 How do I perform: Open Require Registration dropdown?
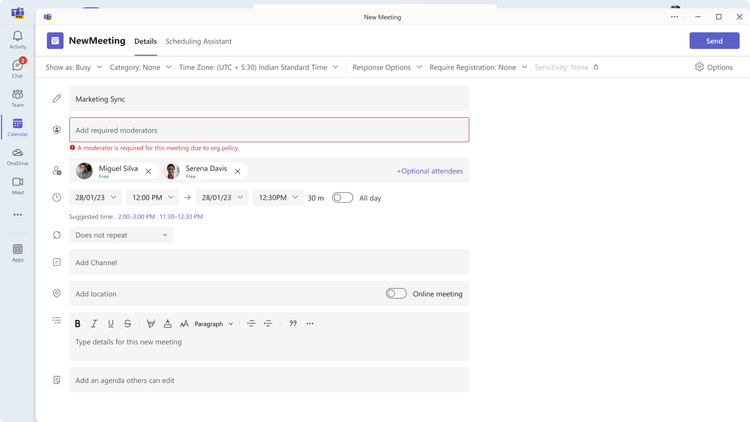coord(478,67)
